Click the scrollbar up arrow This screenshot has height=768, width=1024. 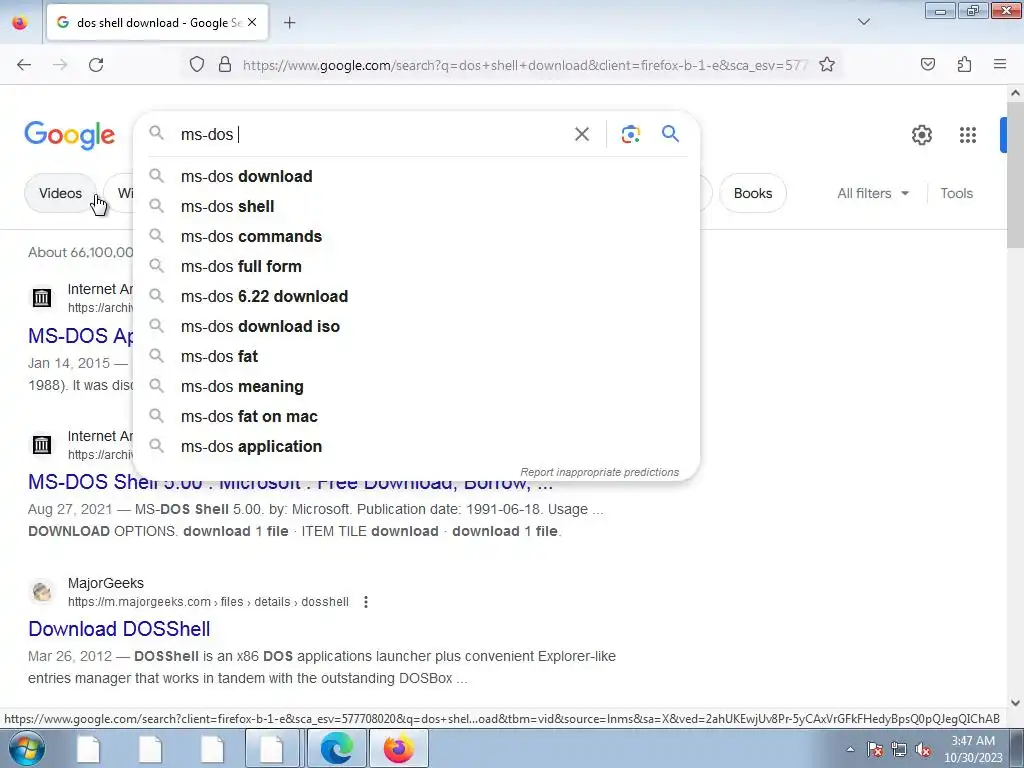(x=1015, y=93)
